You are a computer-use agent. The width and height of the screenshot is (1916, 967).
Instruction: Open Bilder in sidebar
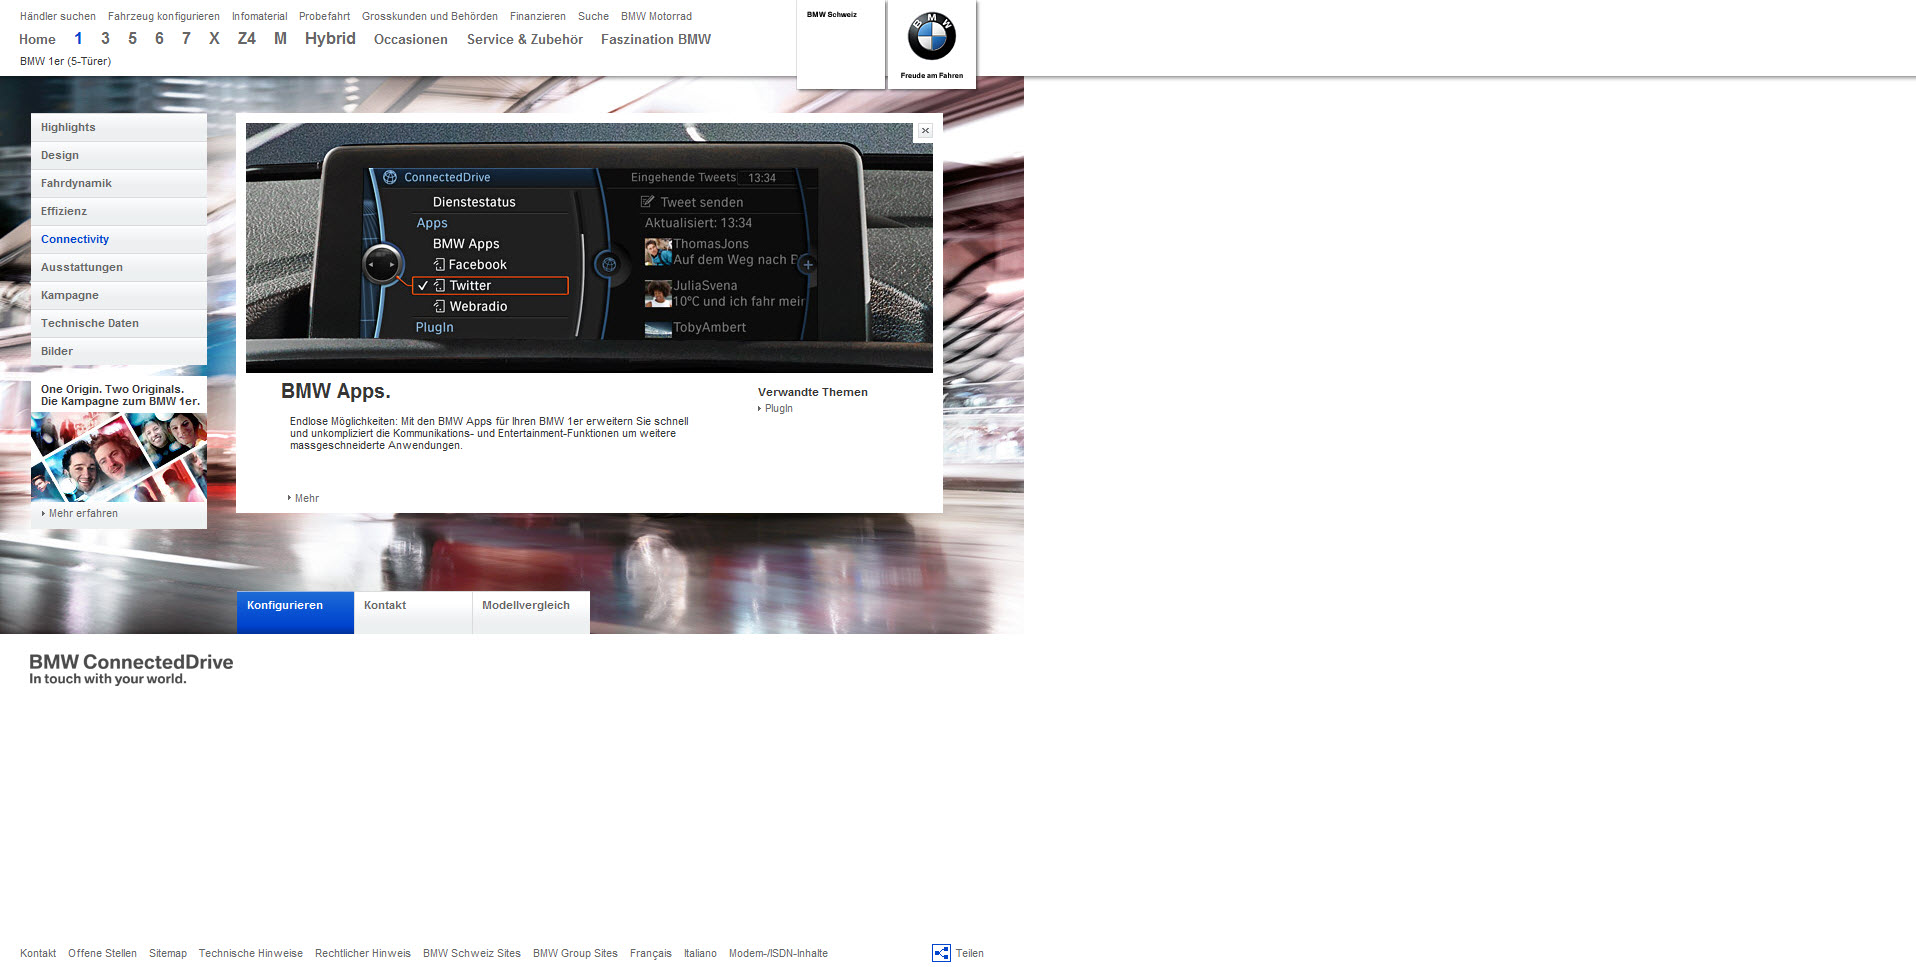119,351
